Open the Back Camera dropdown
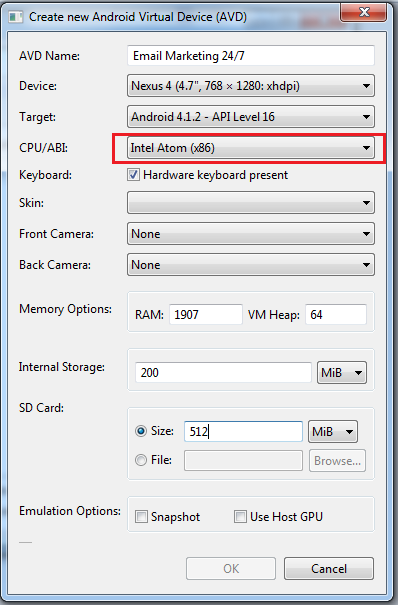The height and width of the screenshot is (605, 398). point(251,265)
